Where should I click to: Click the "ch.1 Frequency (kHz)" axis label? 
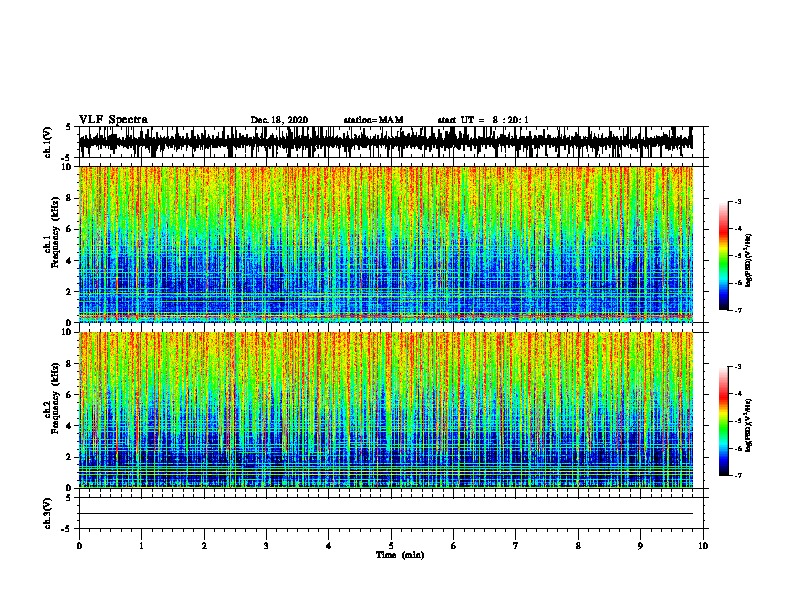pos(52,232)
